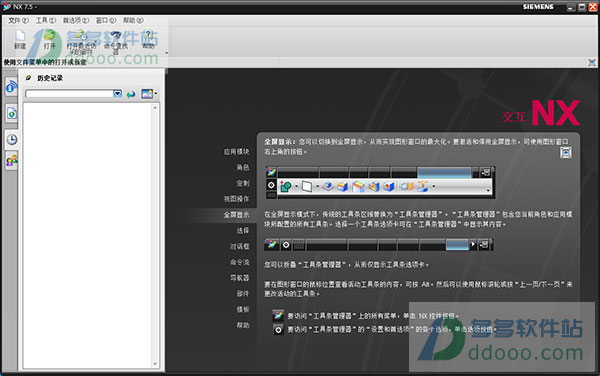Screen dimensions: 600x376
Task: Select 帮助 at bottom of welcome list
Action: pos(243,325)
